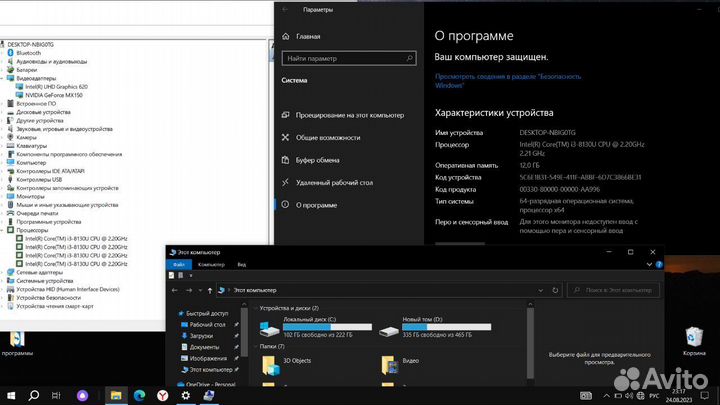Select the Батареи battery icon
The height and width of the screenshot is (405, 720).
point(11,70)
